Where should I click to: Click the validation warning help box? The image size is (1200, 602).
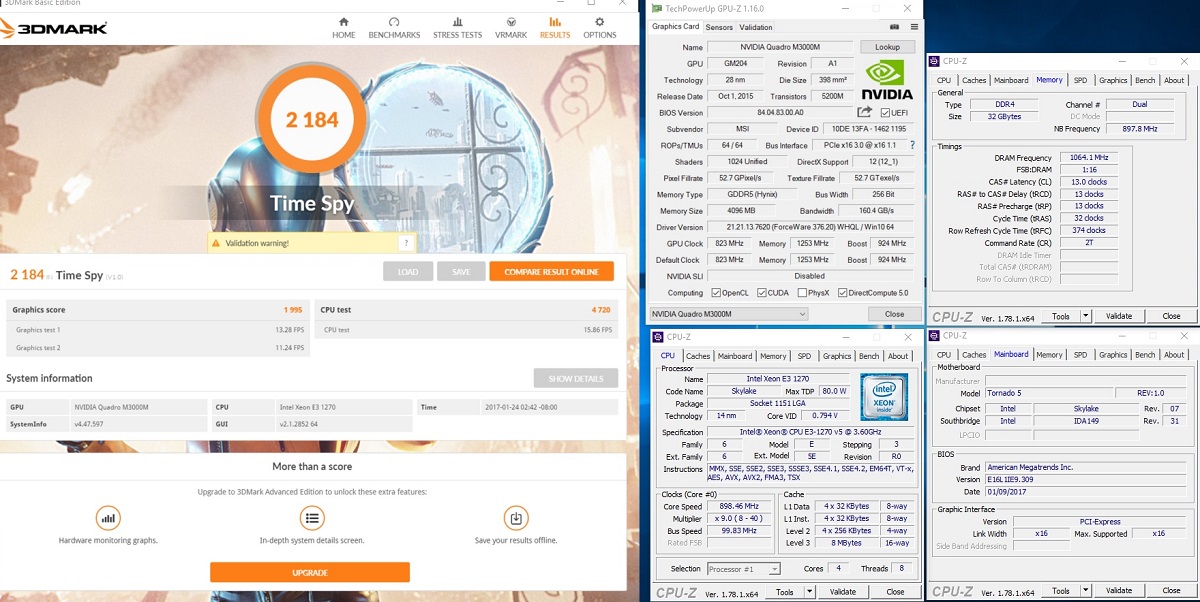405,243
